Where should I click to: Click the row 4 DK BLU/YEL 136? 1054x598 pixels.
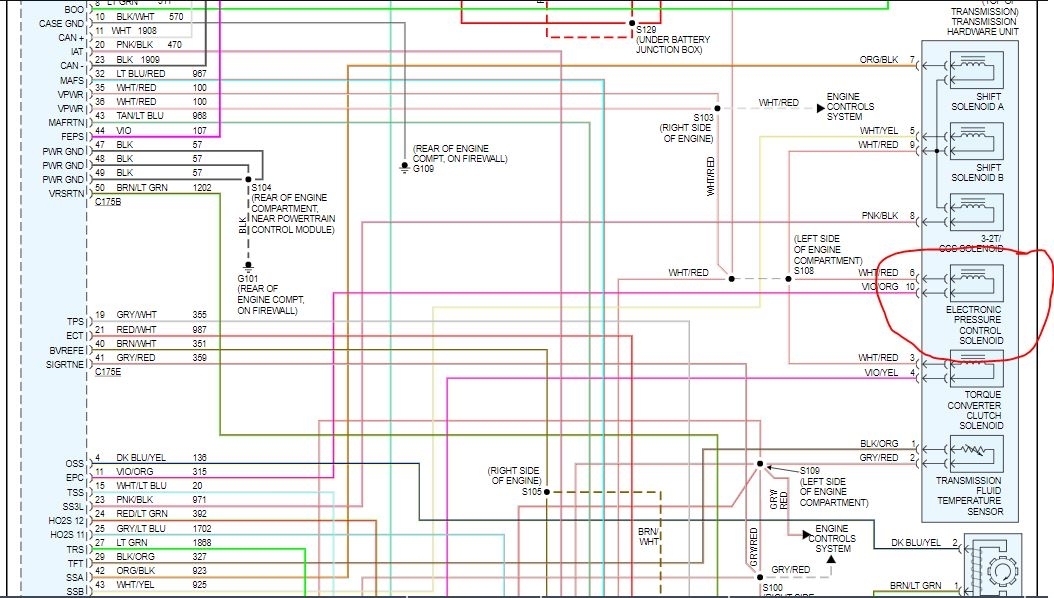tap(151, 458)
